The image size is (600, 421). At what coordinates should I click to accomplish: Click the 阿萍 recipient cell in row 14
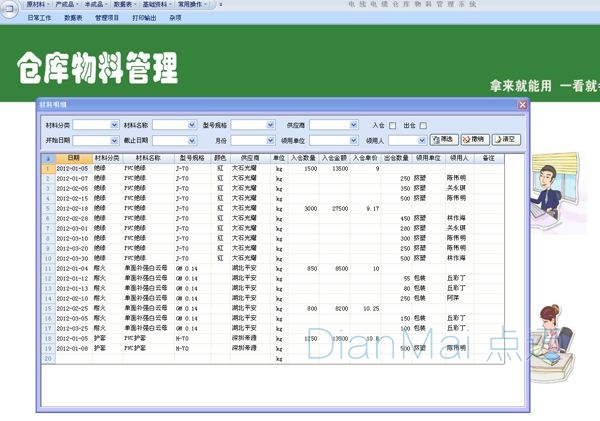[x=460, y=298]
